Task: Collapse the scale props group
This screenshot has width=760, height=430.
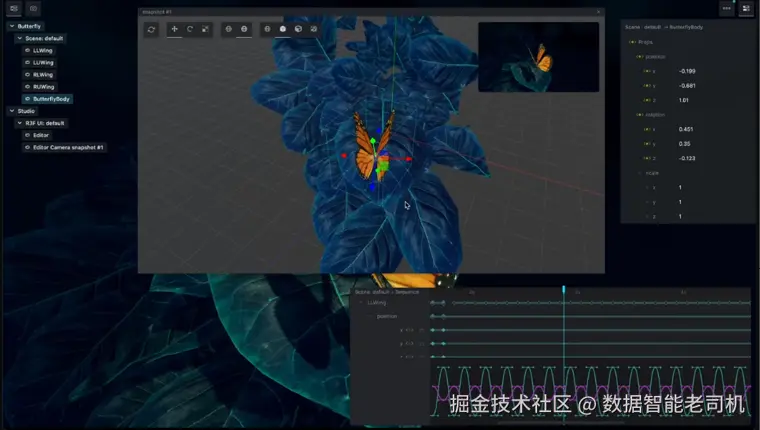Action: click(x=640, y=173)
